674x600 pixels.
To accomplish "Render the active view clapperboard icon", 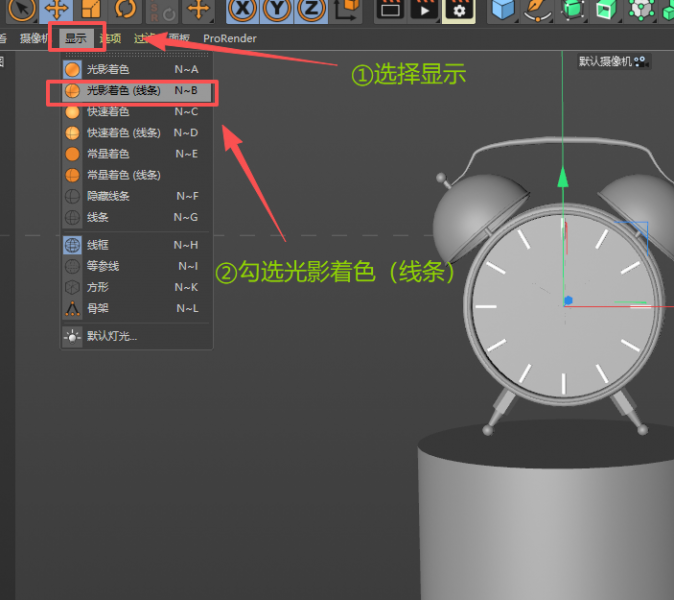I will tap(390, 9).
